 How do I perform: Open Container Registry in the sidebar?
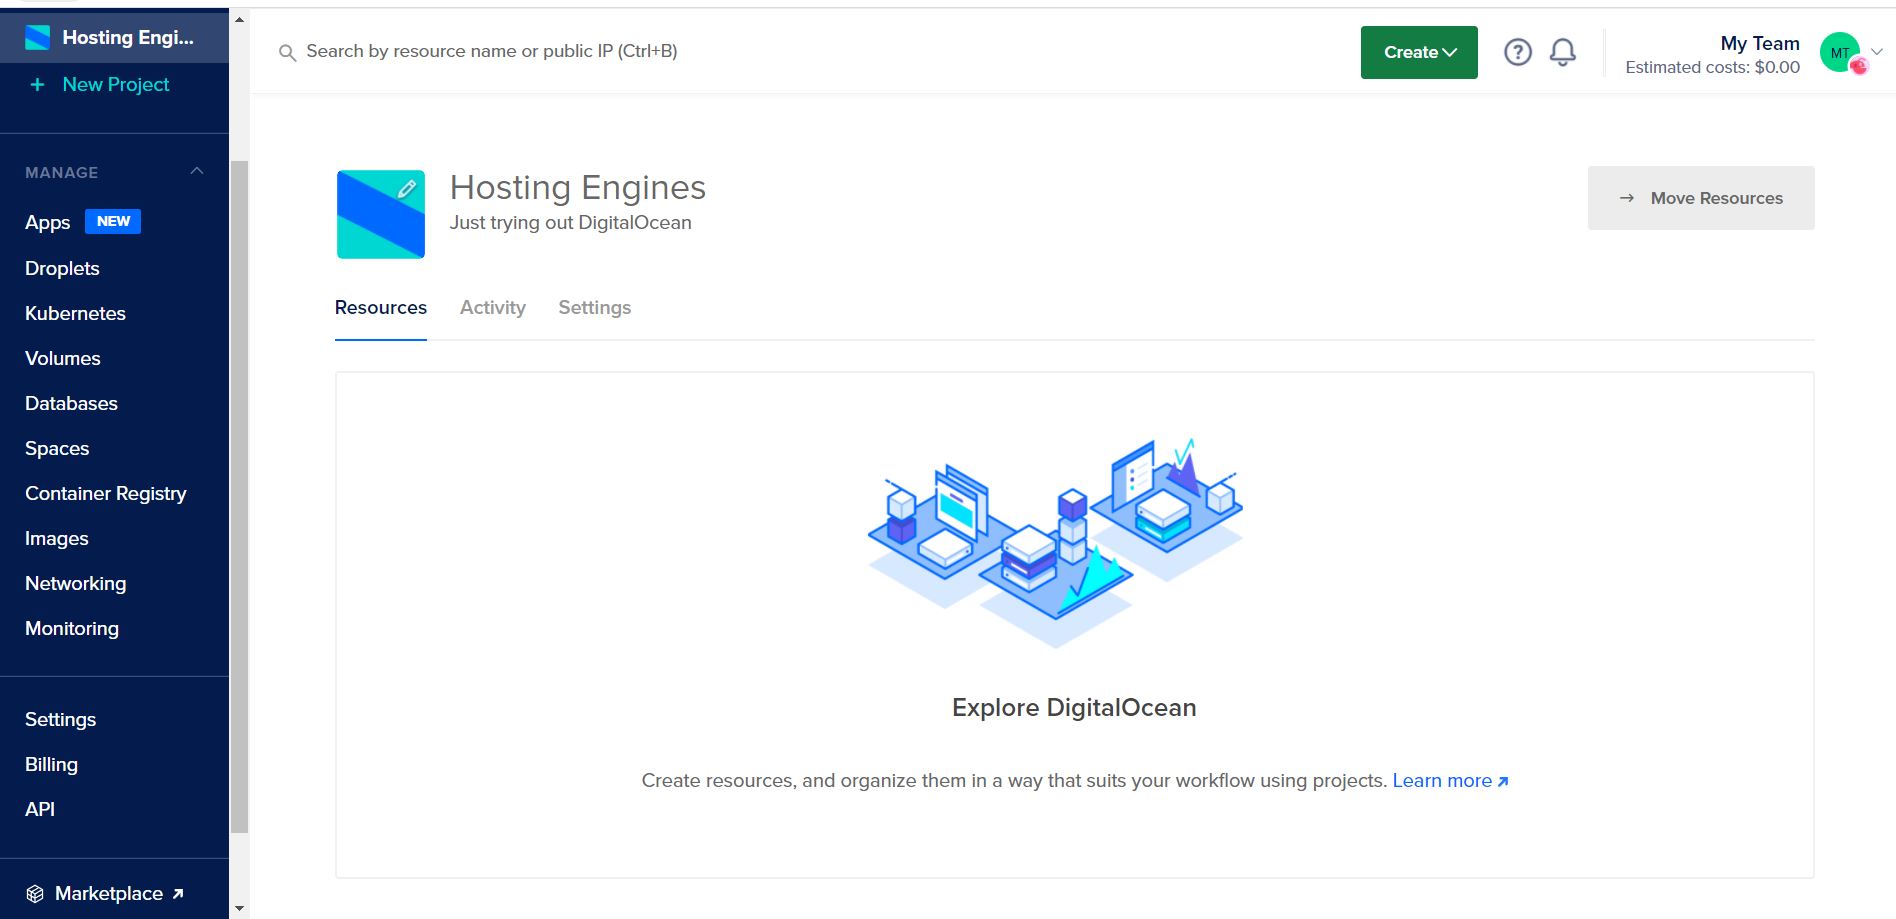coord(105,493)
